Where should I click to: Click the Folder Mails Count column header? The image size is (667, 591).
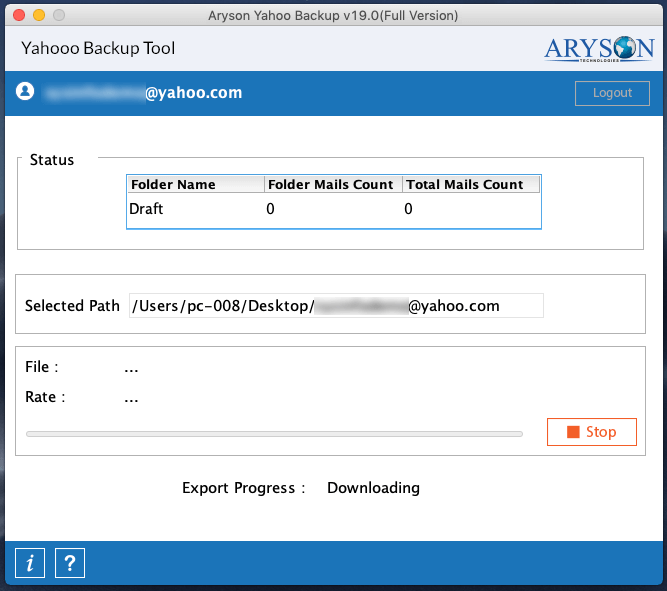(x=333, y=184)
